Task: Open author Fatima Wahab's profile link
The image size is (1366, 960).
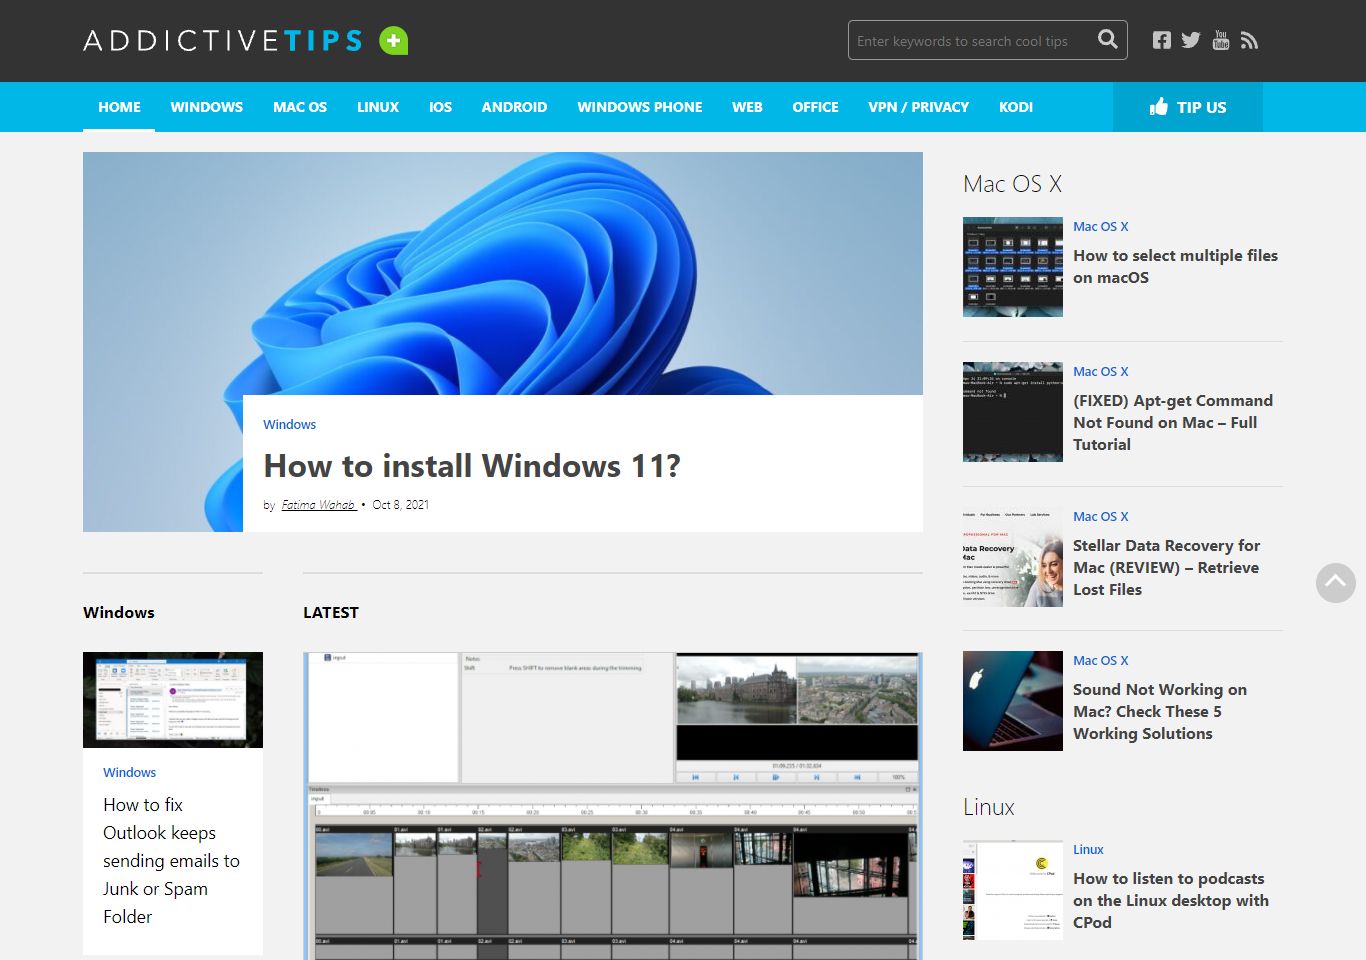Action: click(x=319, y=505)
